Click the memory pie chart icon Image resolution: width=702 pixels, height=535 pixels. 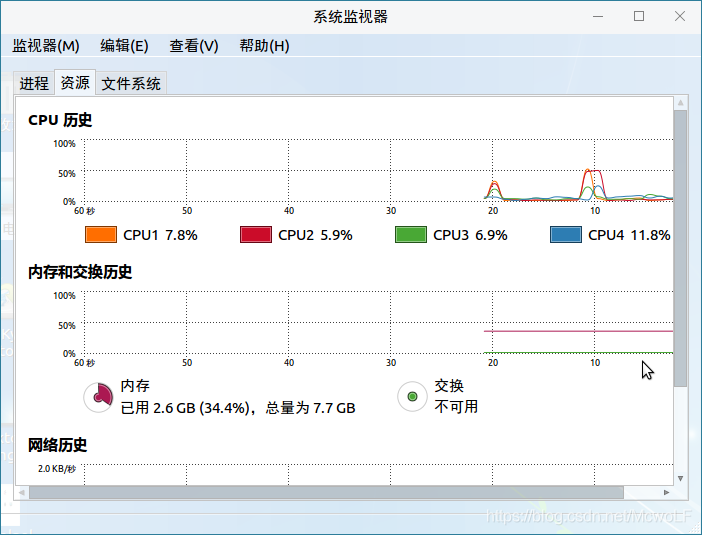click(98, 397)
